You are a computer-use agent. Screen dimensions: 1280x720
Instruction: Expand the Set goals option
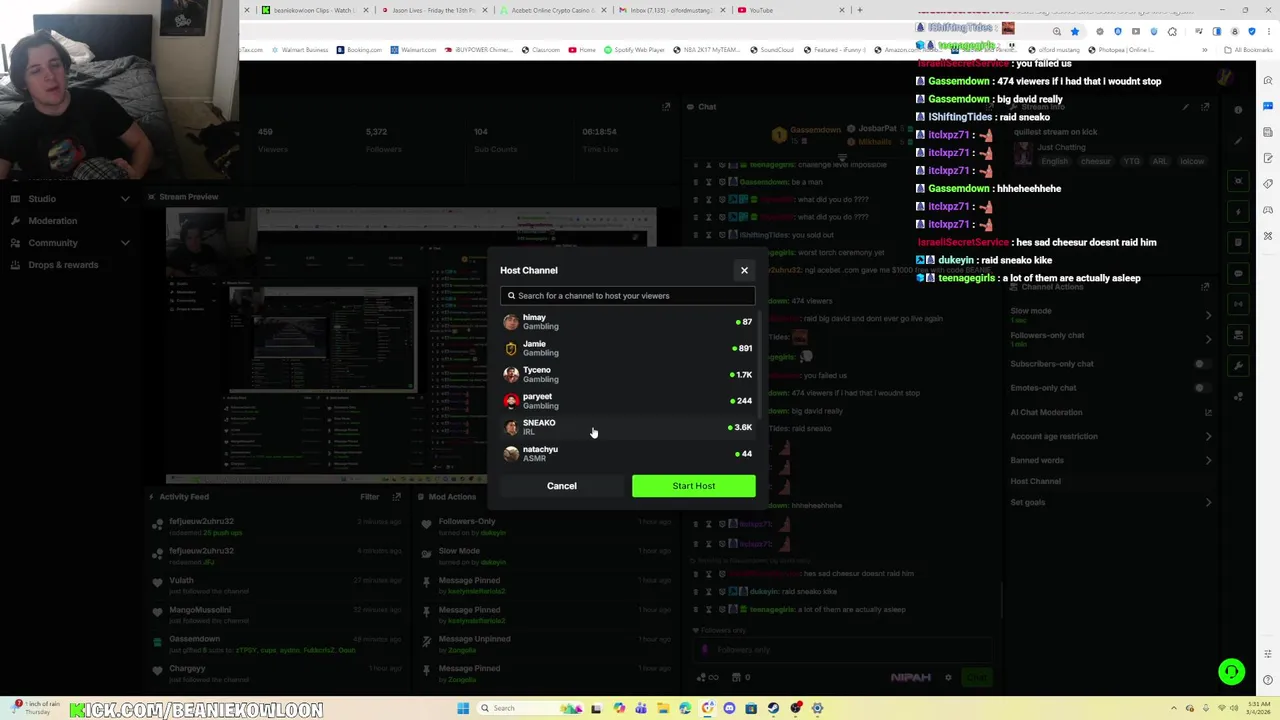tap(1208, 503)
